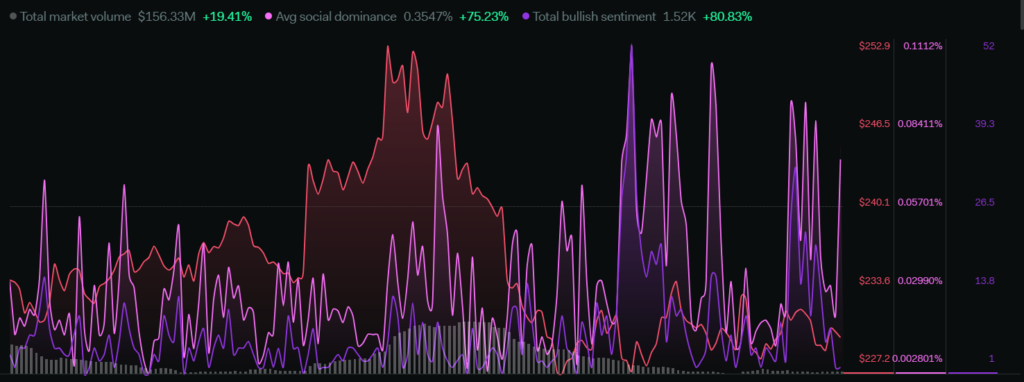
Task: Click the 0.08411% dominance axis label
Action: point(920,124)
